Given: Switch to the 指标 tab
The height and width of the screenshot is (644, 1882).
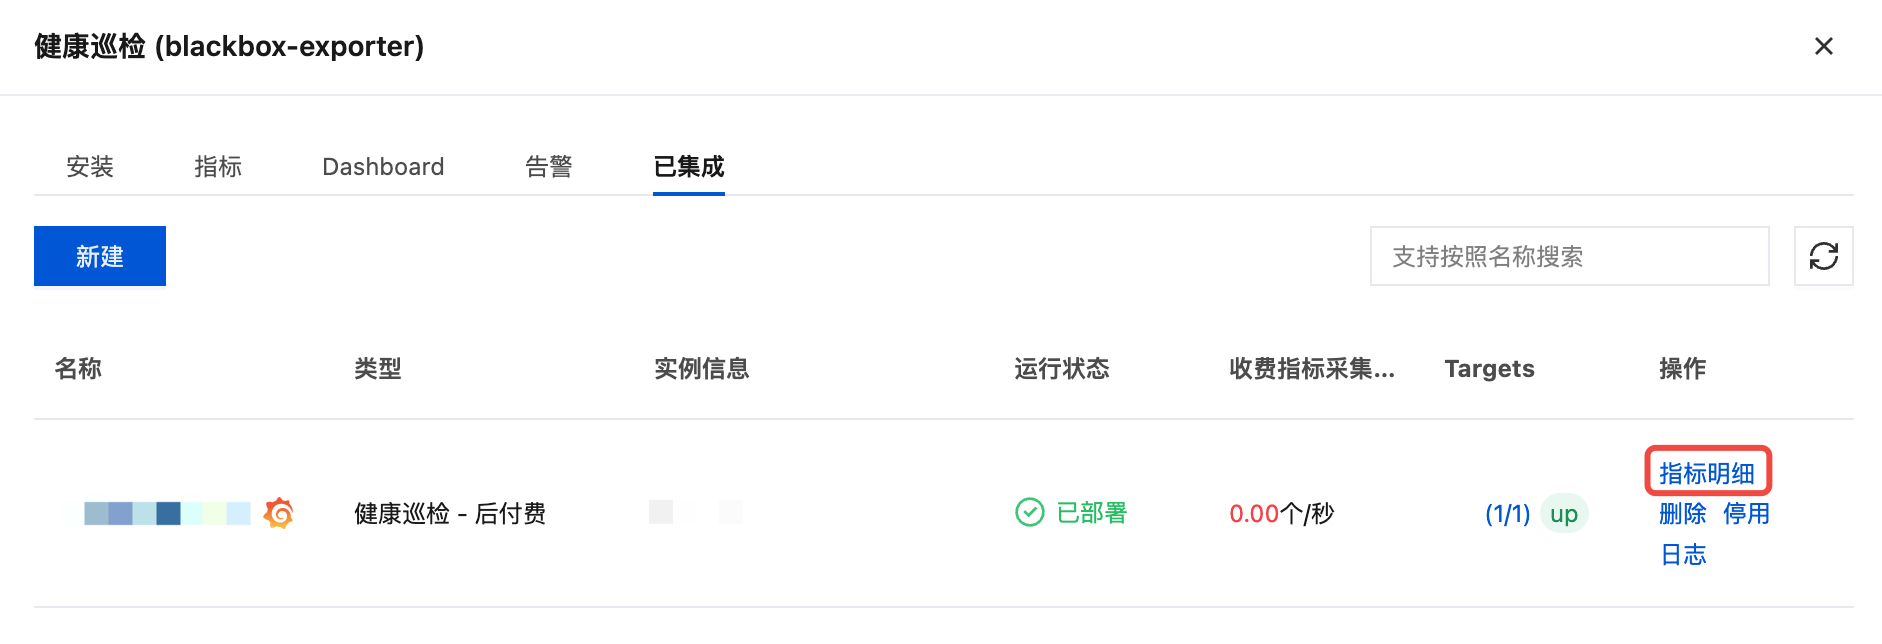Looking at the screenshot, I should [x=218, y=166].
